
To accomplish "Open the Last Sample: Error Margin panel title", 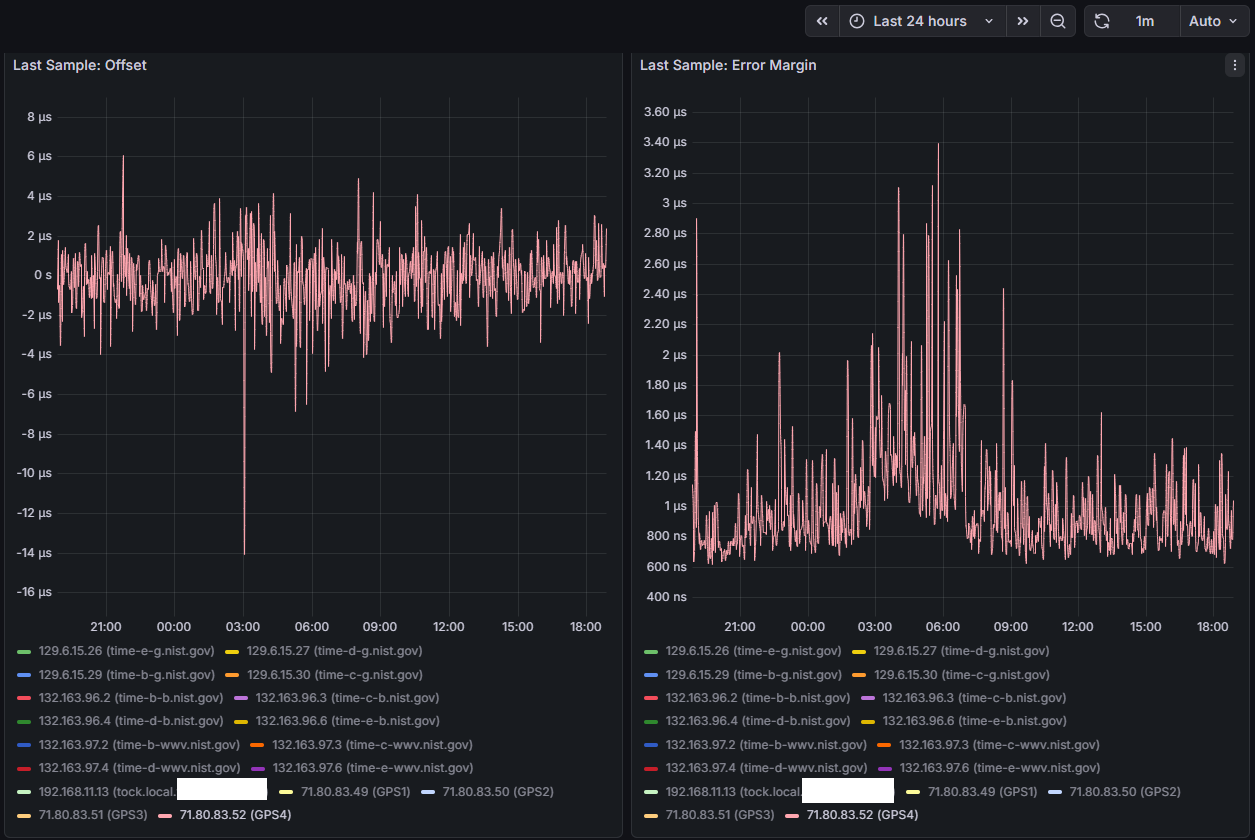I will [x=728, y=65].
